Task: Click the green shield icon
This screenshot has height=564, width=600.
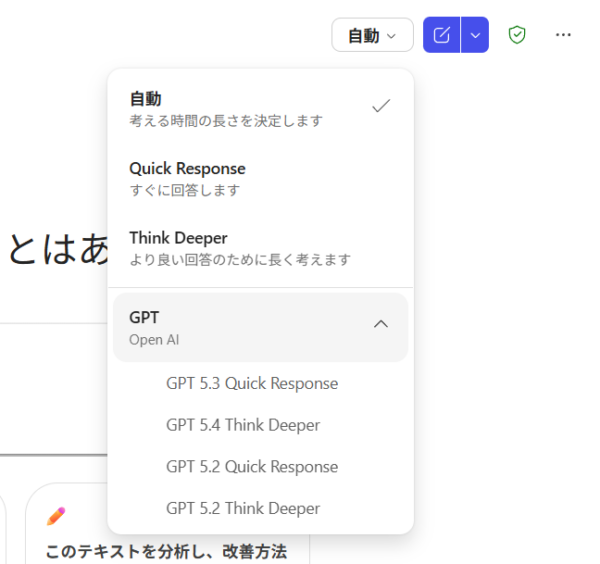Action: click(516, 35)
